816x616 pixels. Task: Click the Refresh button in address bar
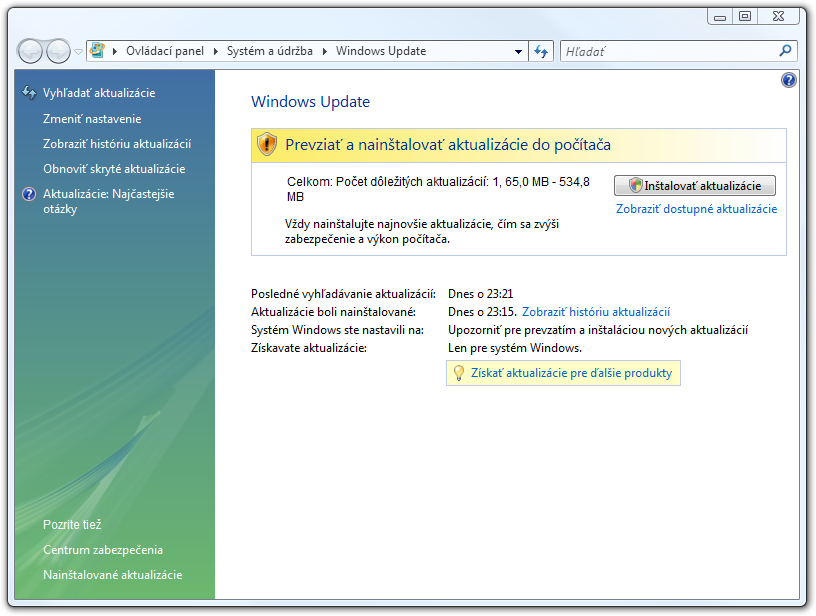coord(541,51)
